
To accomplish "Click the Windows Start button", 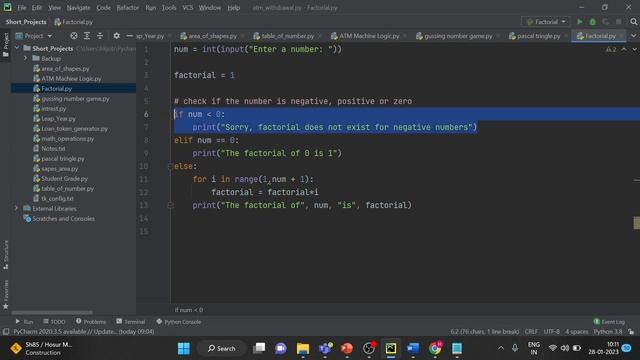I will coord(184,348).
